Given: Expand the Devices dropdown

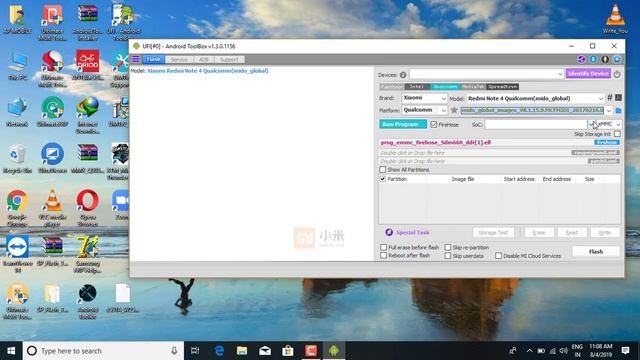Looking at the screenshot, I should point(560,74).
